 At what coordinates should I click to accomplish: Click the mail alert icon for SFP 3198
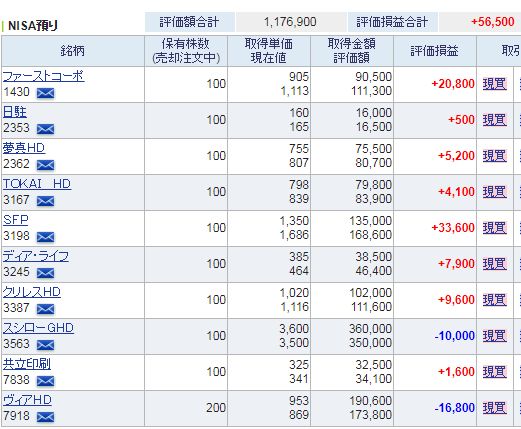coord(45,237)
